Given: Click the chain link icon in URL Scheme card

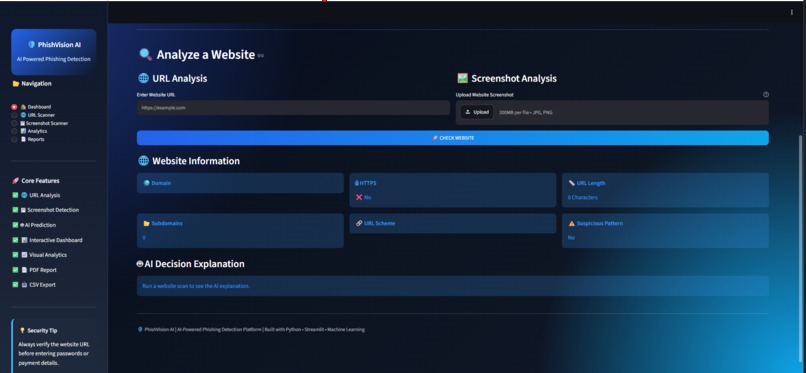Looking at the screenshot, I should [359, 223].
